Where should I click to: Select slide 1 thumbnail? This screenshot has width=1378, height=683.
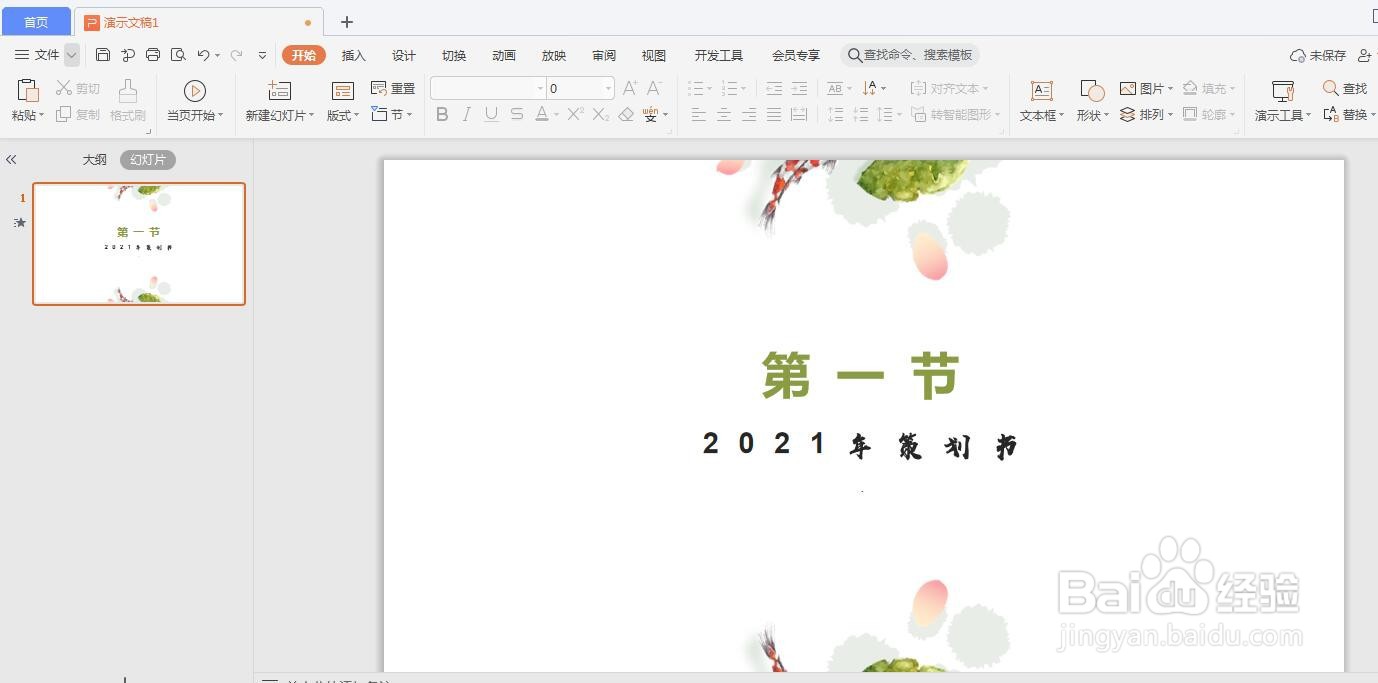(x=139, y=243)
